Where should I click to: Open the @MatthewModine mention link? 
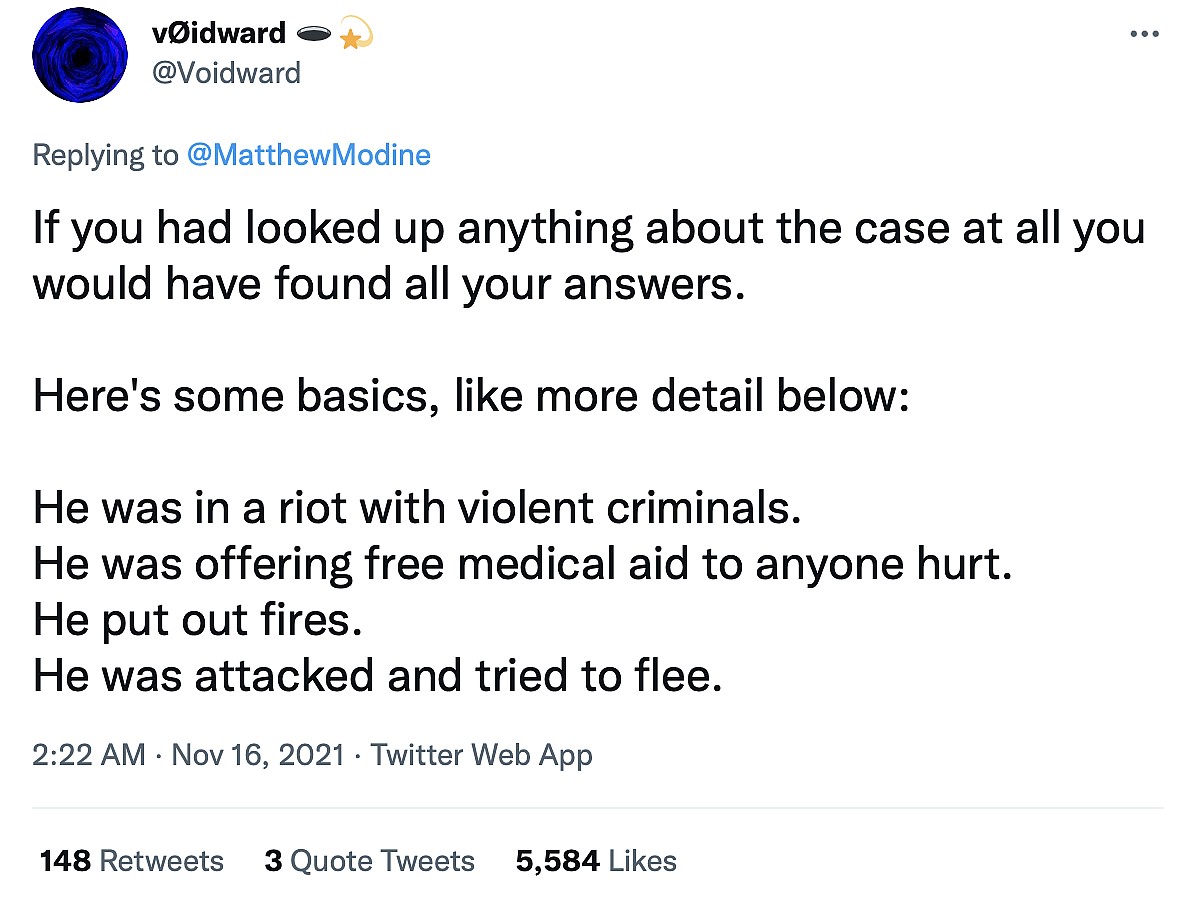[x=308, y=155]
